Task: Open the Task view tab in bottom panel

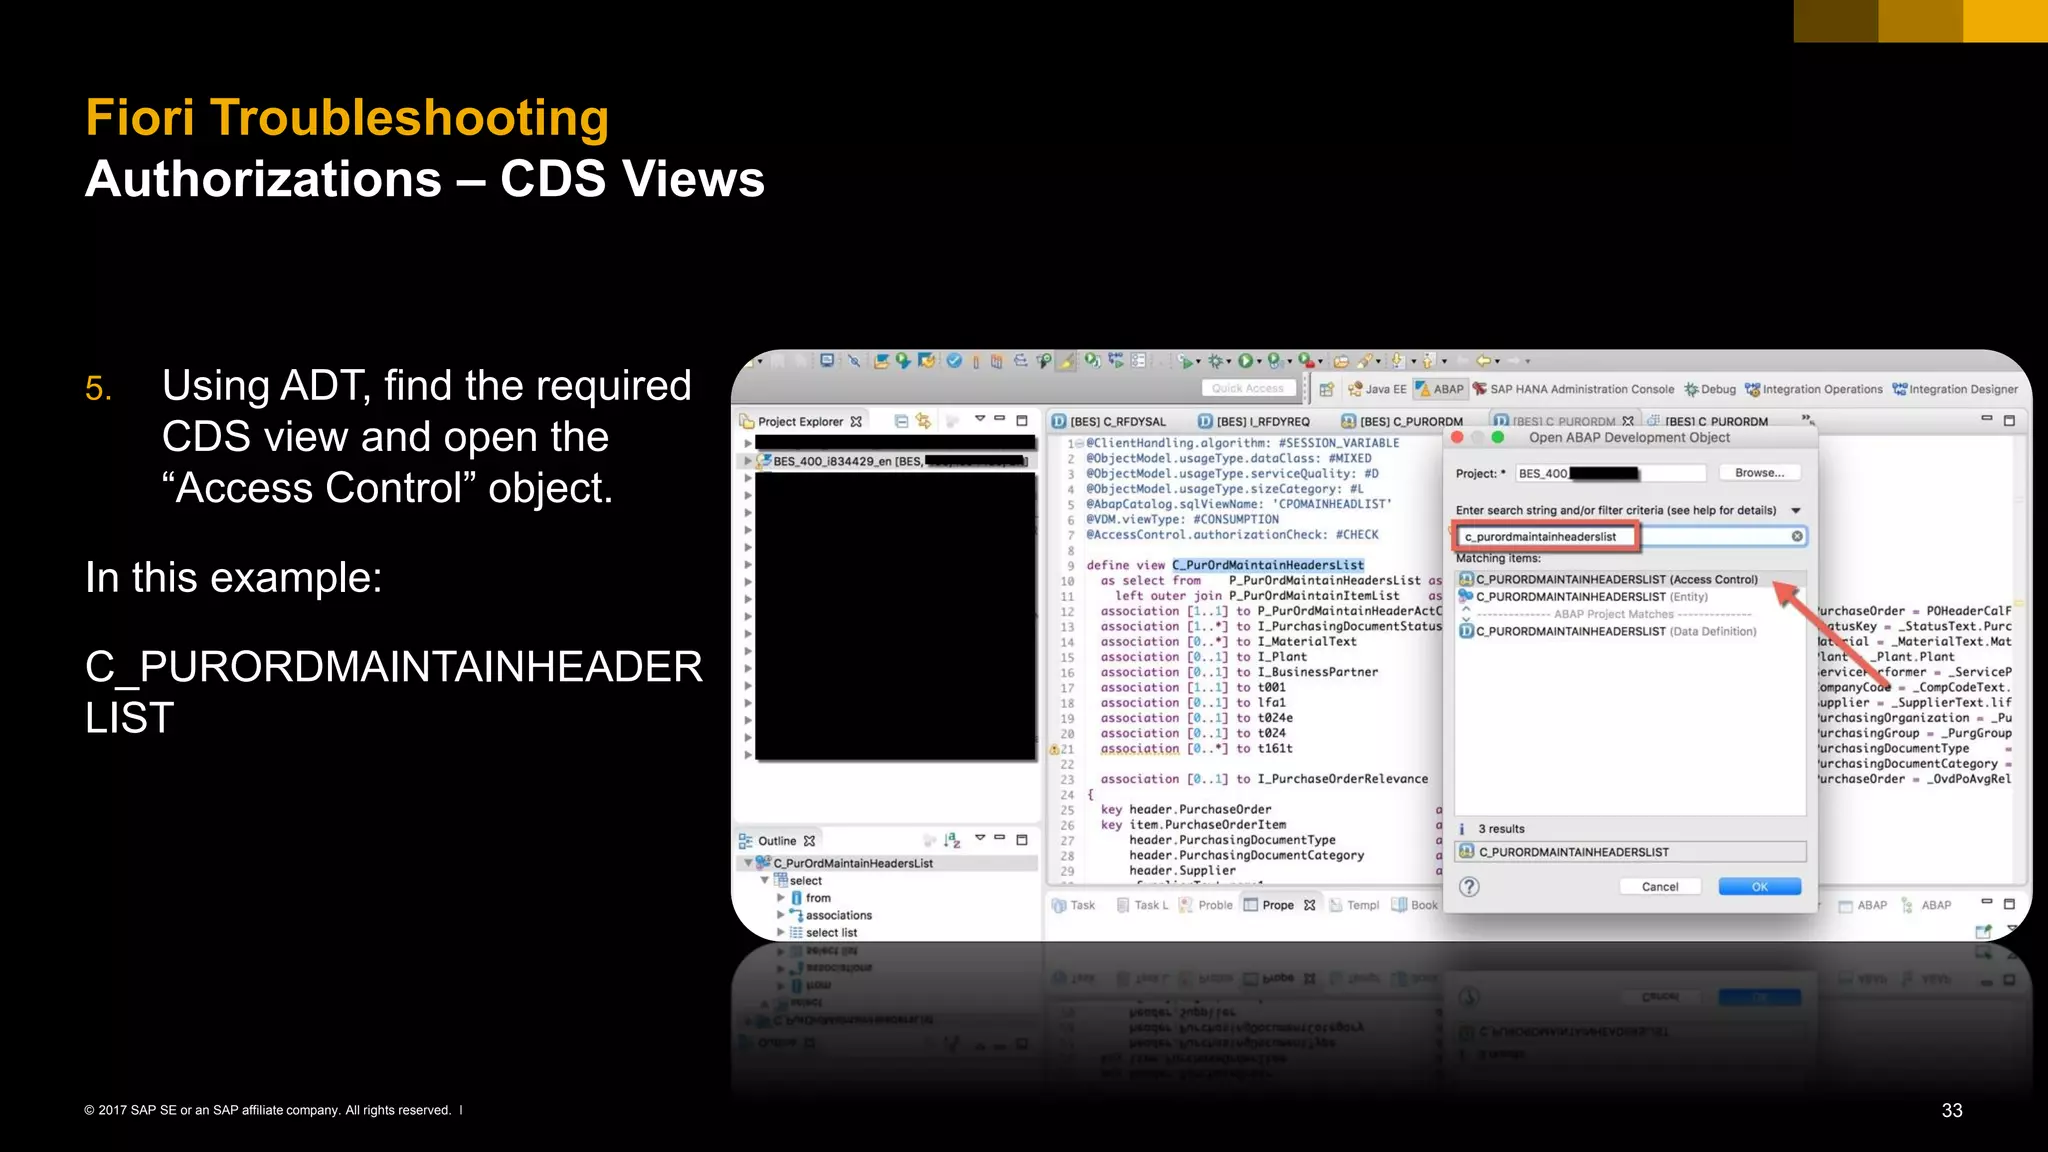Action: [x=1073, y=905]
